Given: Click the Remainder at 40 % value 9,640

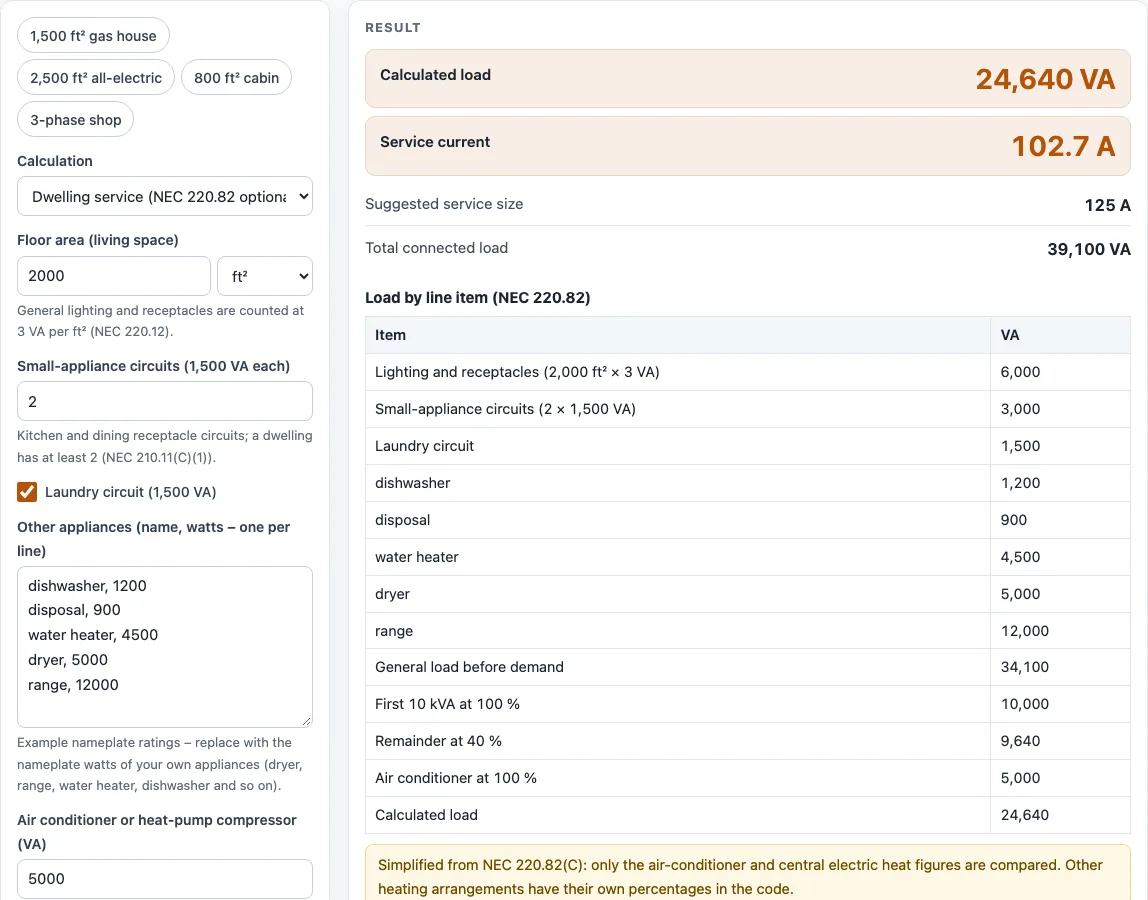Looking at the screenshot, I should coord(1020,741).
